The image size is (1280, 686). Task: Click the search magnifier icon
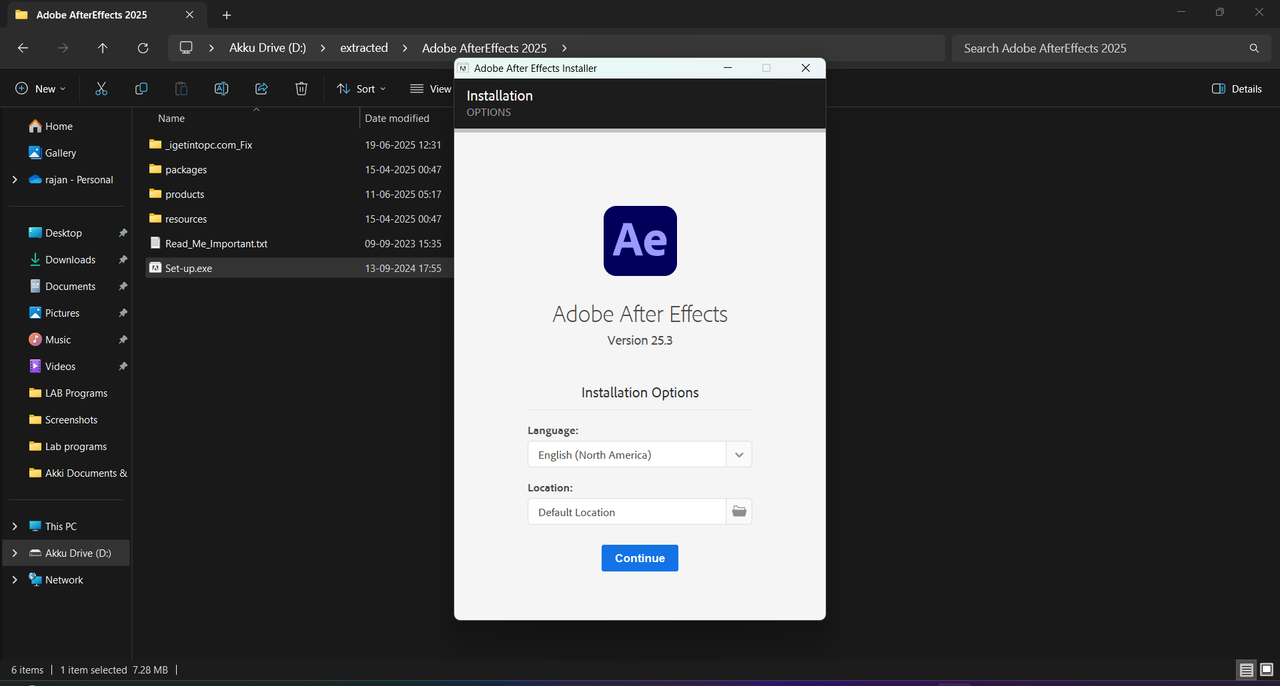point(1254,48)
